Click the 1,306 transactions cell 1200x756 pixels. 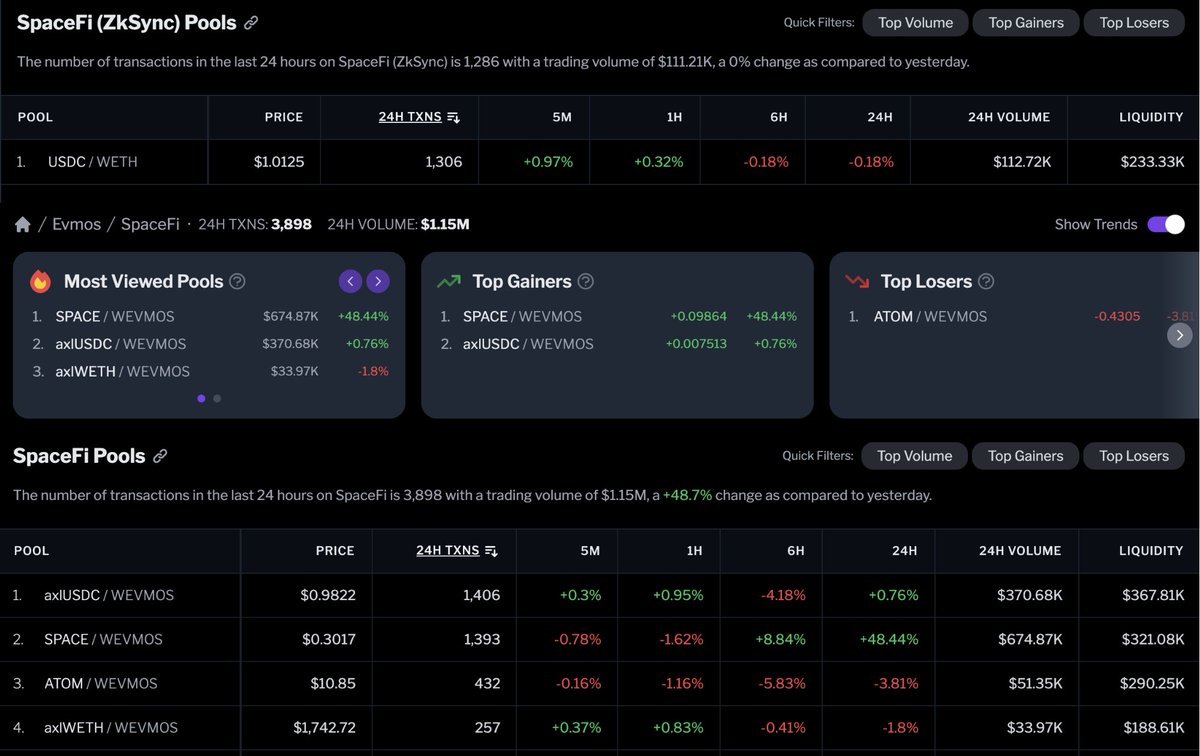[x=444, y=161]
